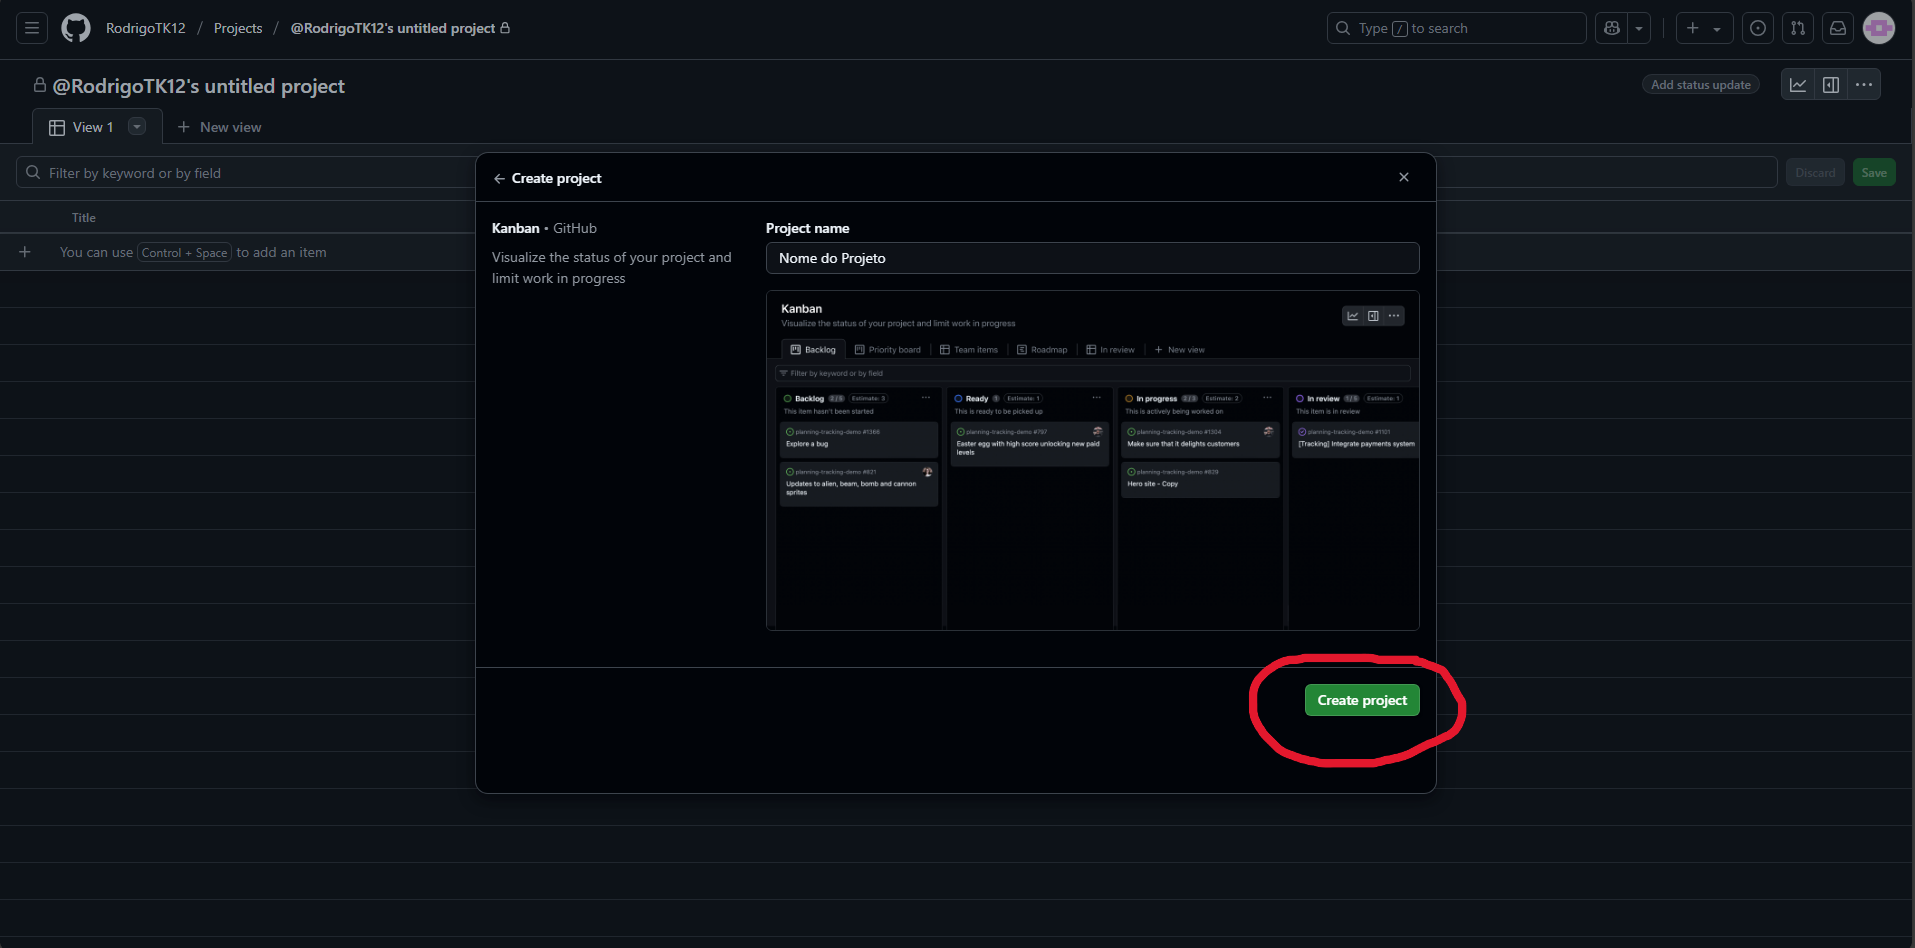
Task: Click the Discard button
Action: (1815, 172)
